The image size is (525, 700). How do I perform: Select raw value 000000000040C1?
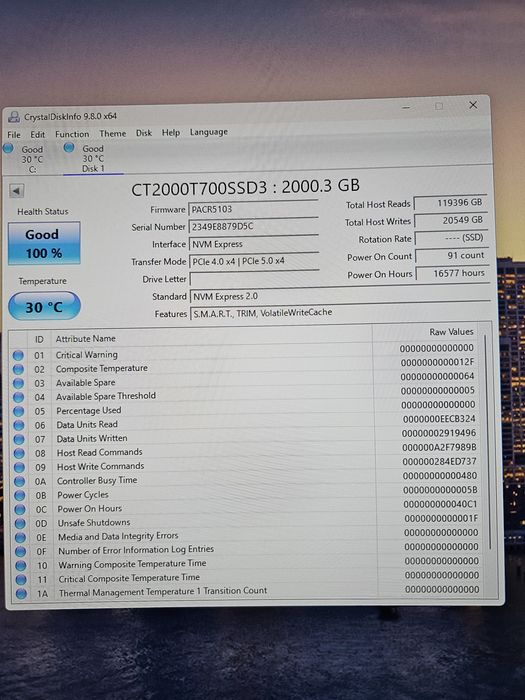click(x=440, y=504)
